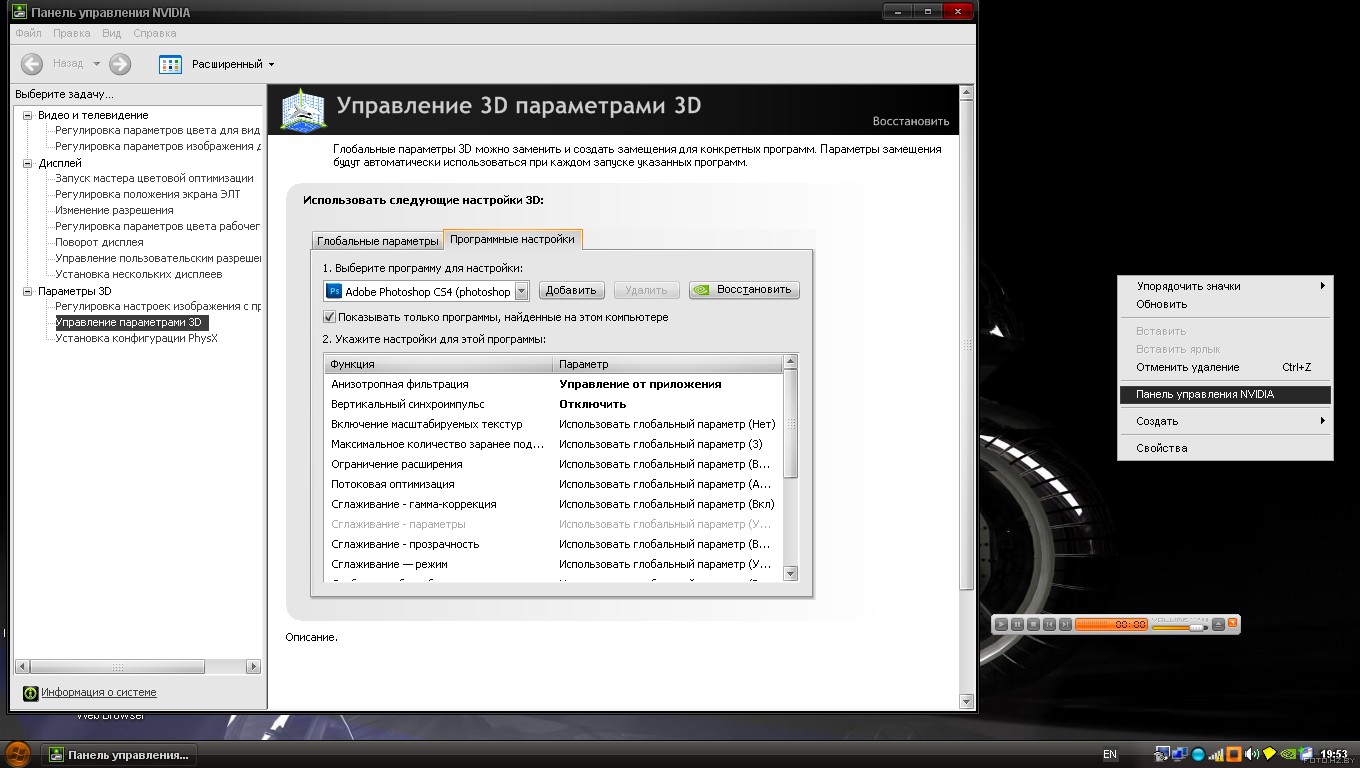Open the Back history dropdown arrow
The image size is (1360, 768).
(96, 64)
